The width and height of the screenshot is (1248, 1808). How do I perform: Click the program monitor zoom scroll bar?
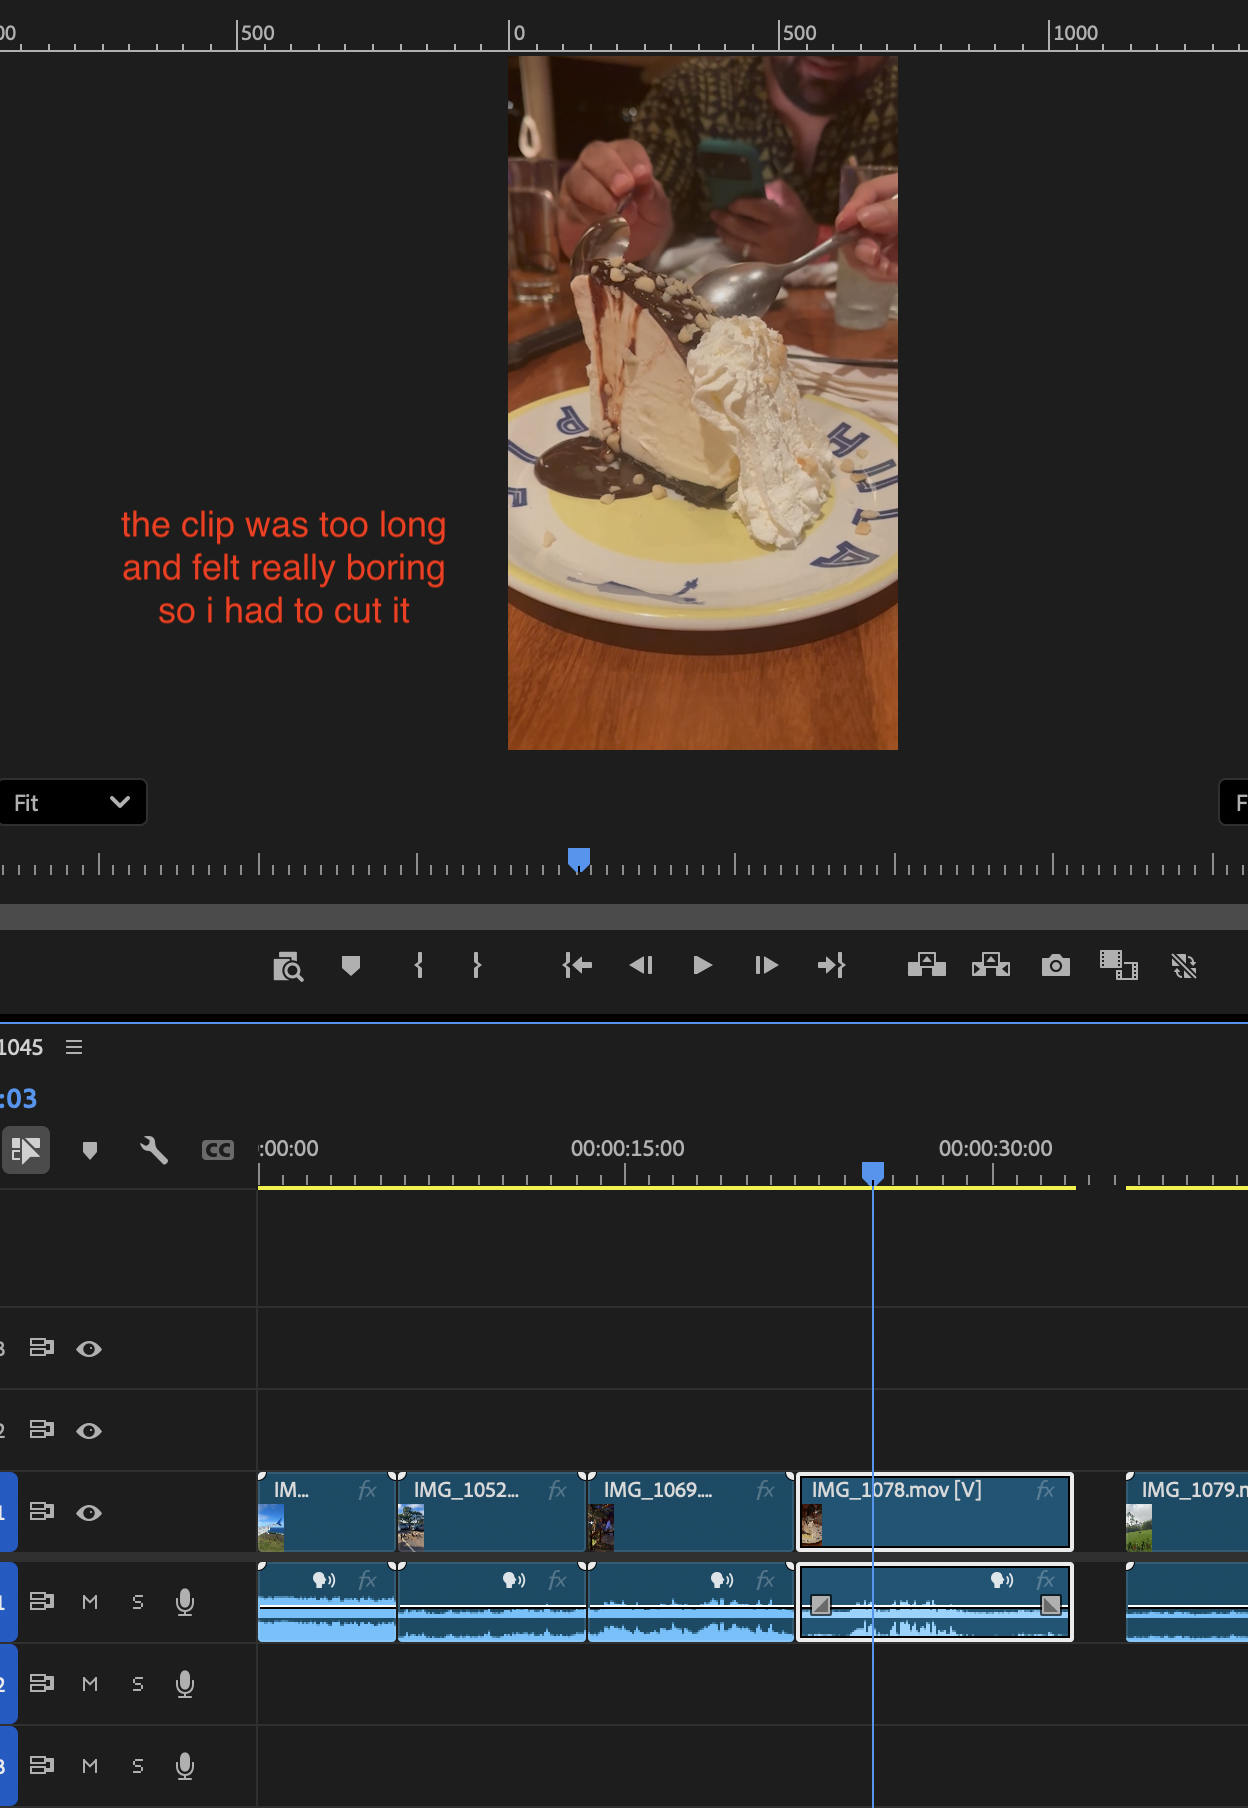point(624,917)
